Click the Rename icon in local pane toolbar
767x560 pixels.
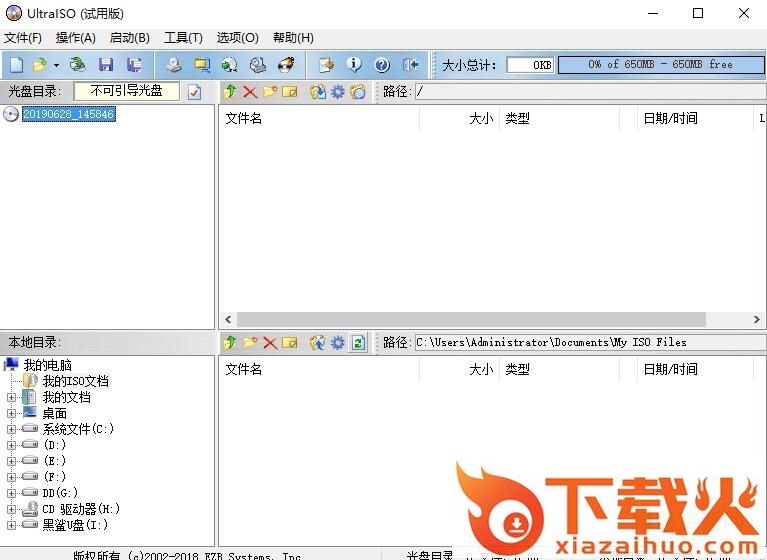[290, 342]
